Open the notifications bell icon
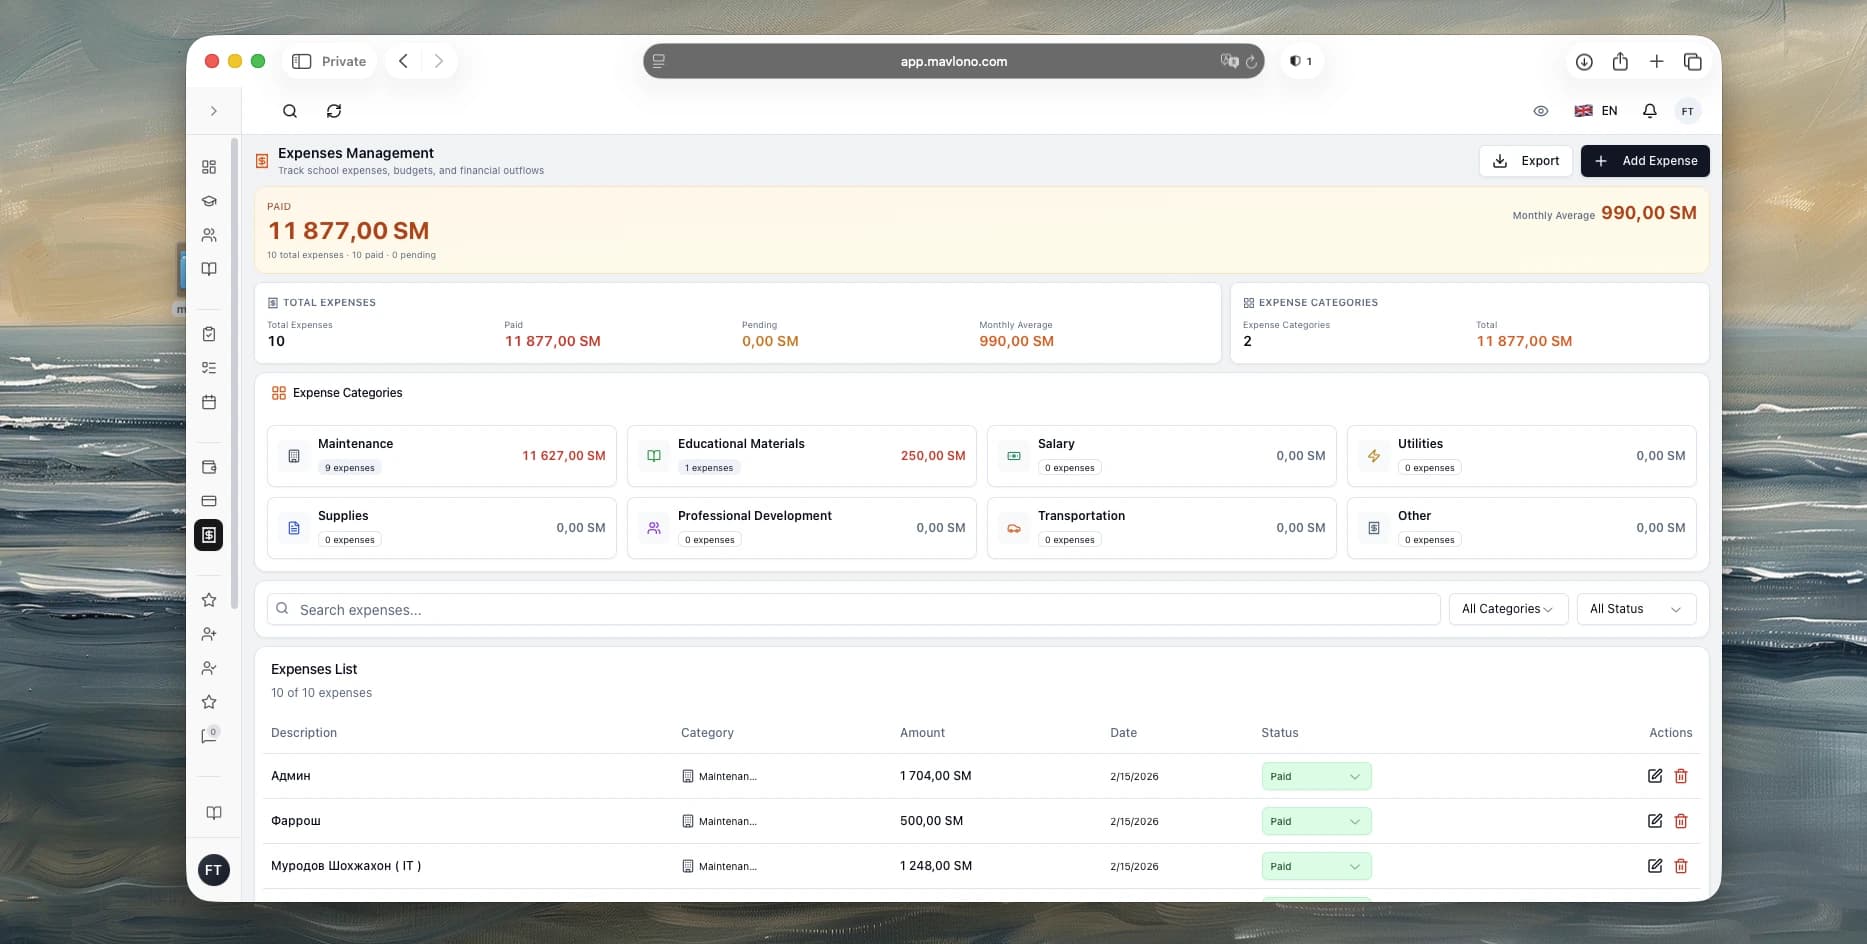This screenshot has width=1867, height=944. coord(1649,111)
